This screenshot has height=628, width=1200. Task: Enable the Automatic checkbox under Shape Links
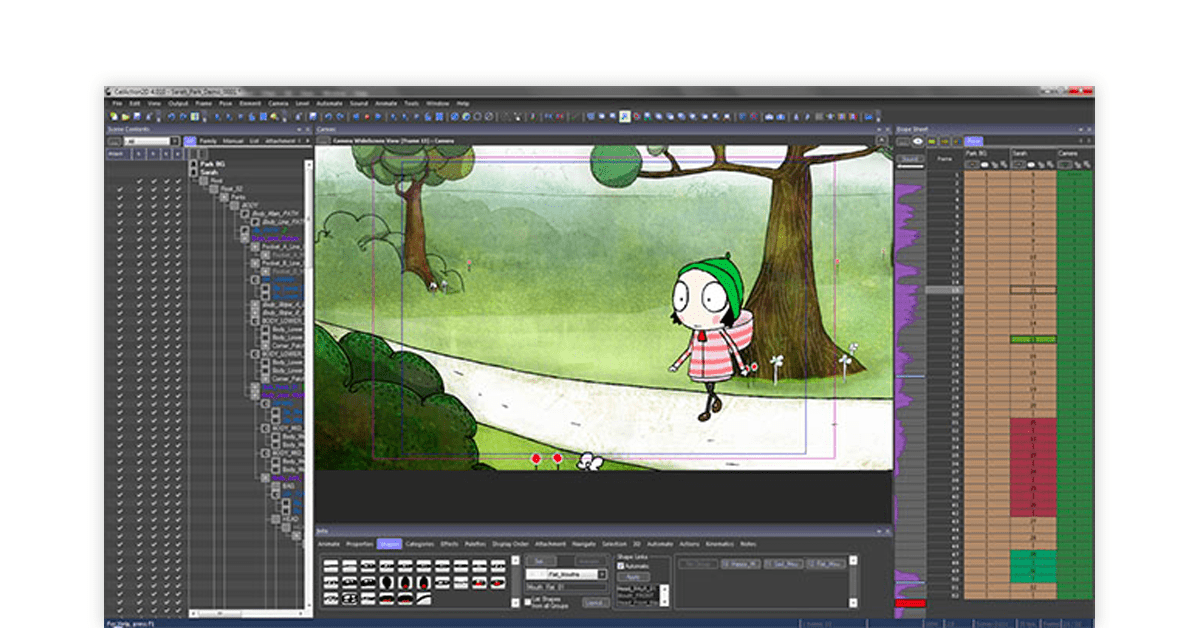click(619, 566)
